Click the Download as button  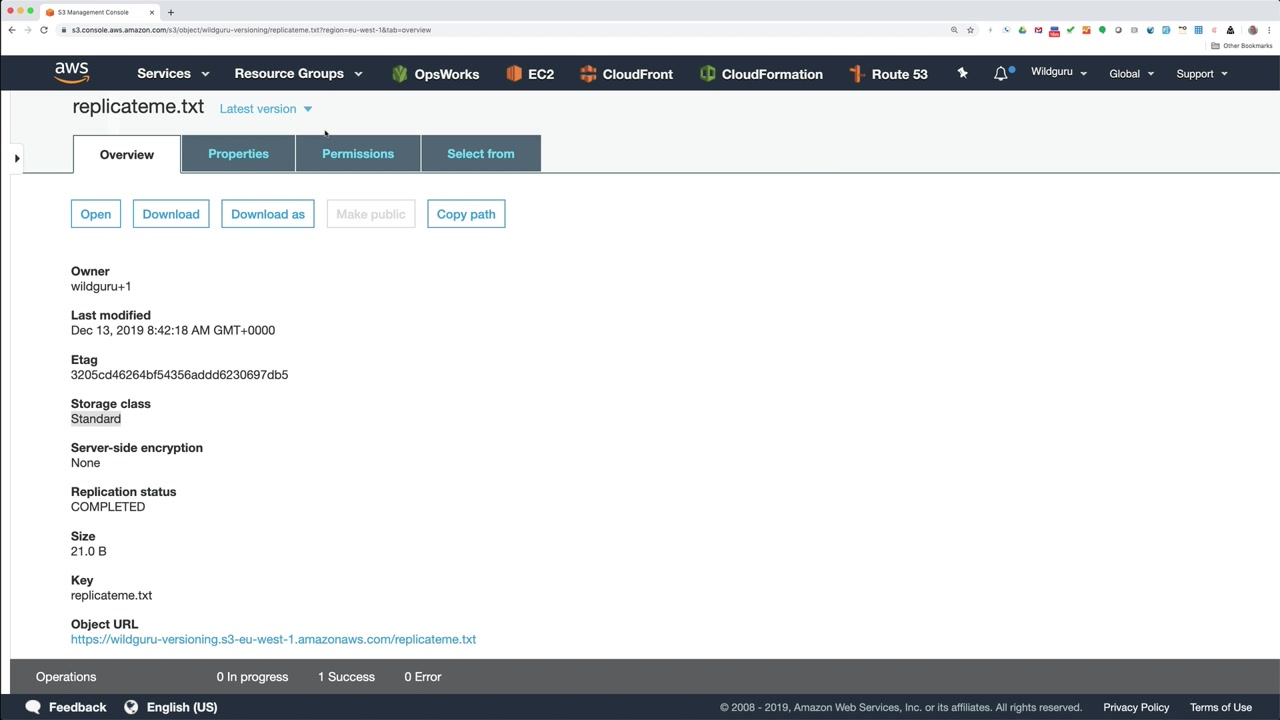268,214
